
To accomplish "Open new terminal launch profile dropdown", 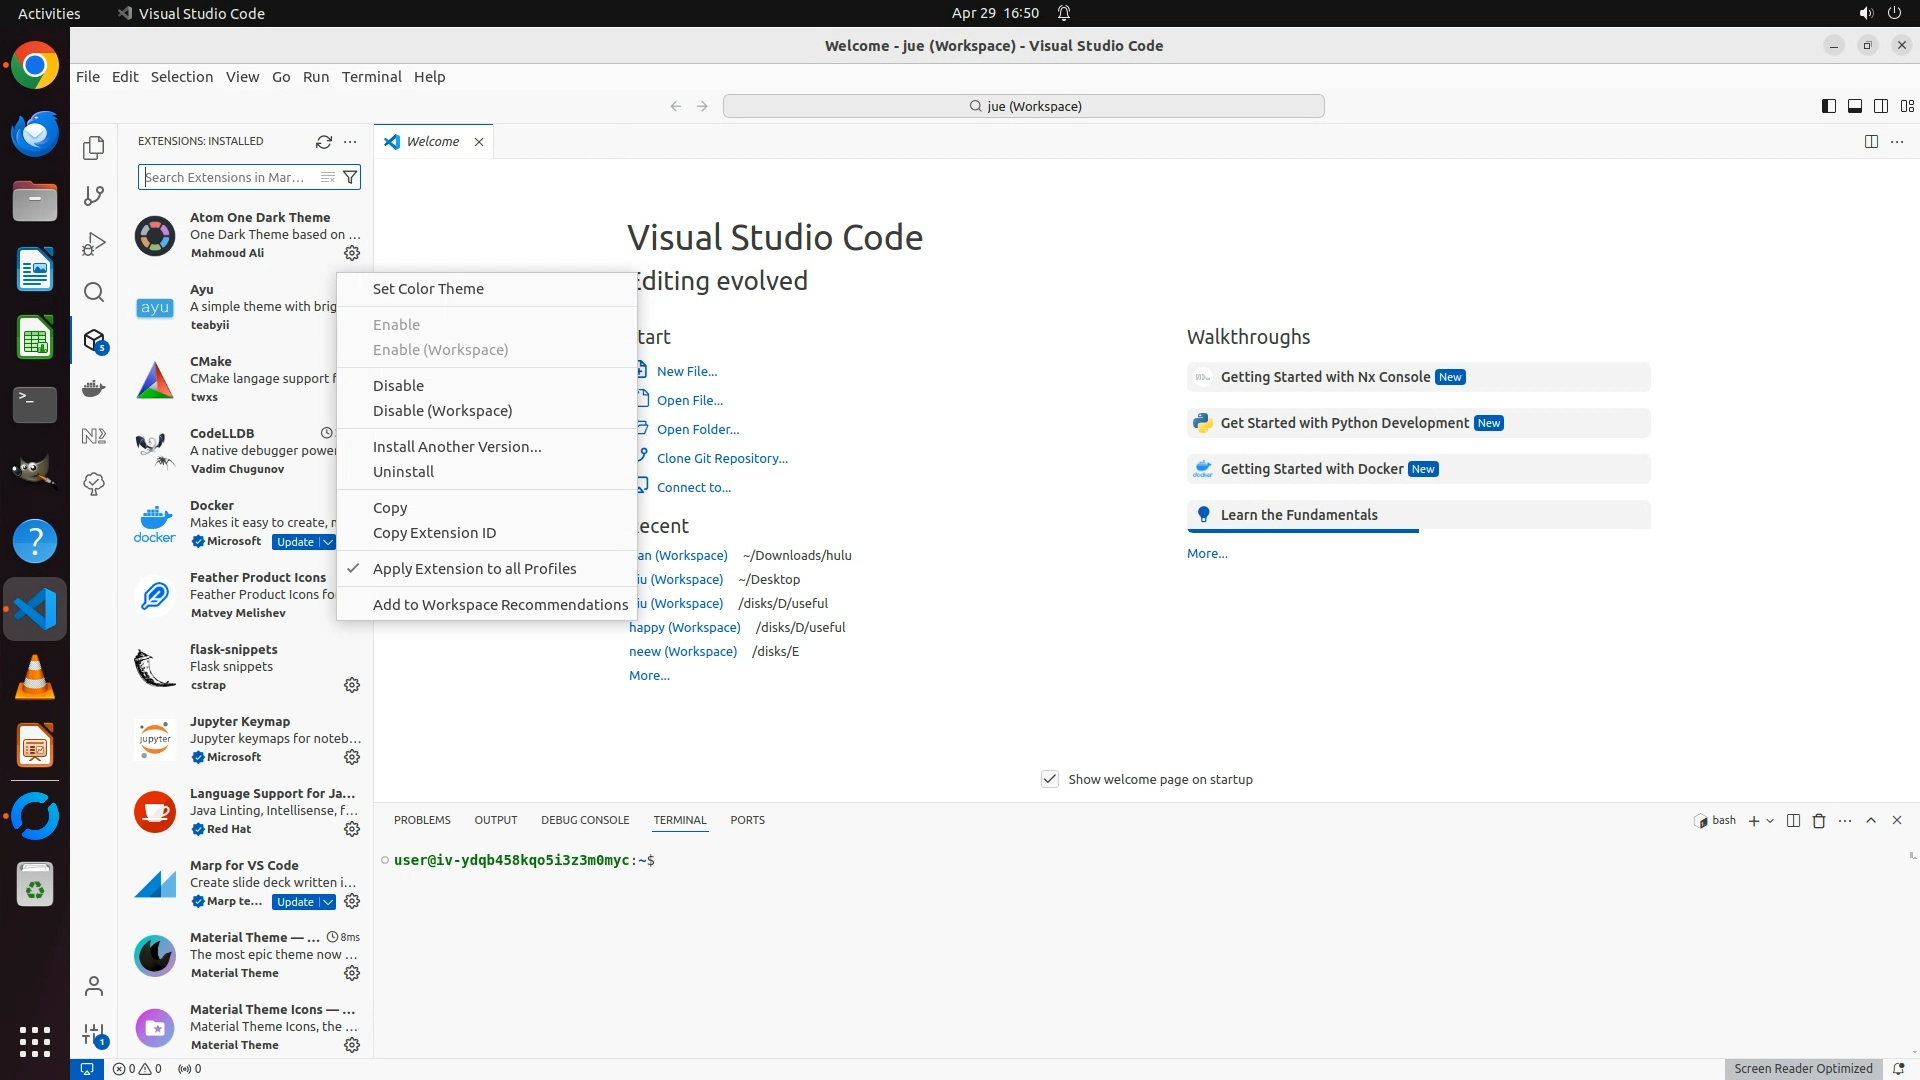I will (1770, 821).
